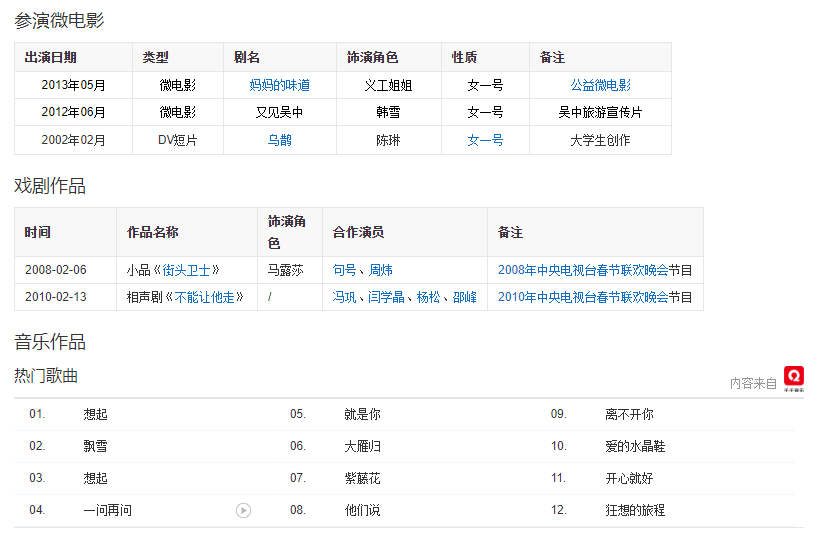Screen dimensions: 813x544
Task: Click co-star 冯巩 link
Action: coord(344,297)
